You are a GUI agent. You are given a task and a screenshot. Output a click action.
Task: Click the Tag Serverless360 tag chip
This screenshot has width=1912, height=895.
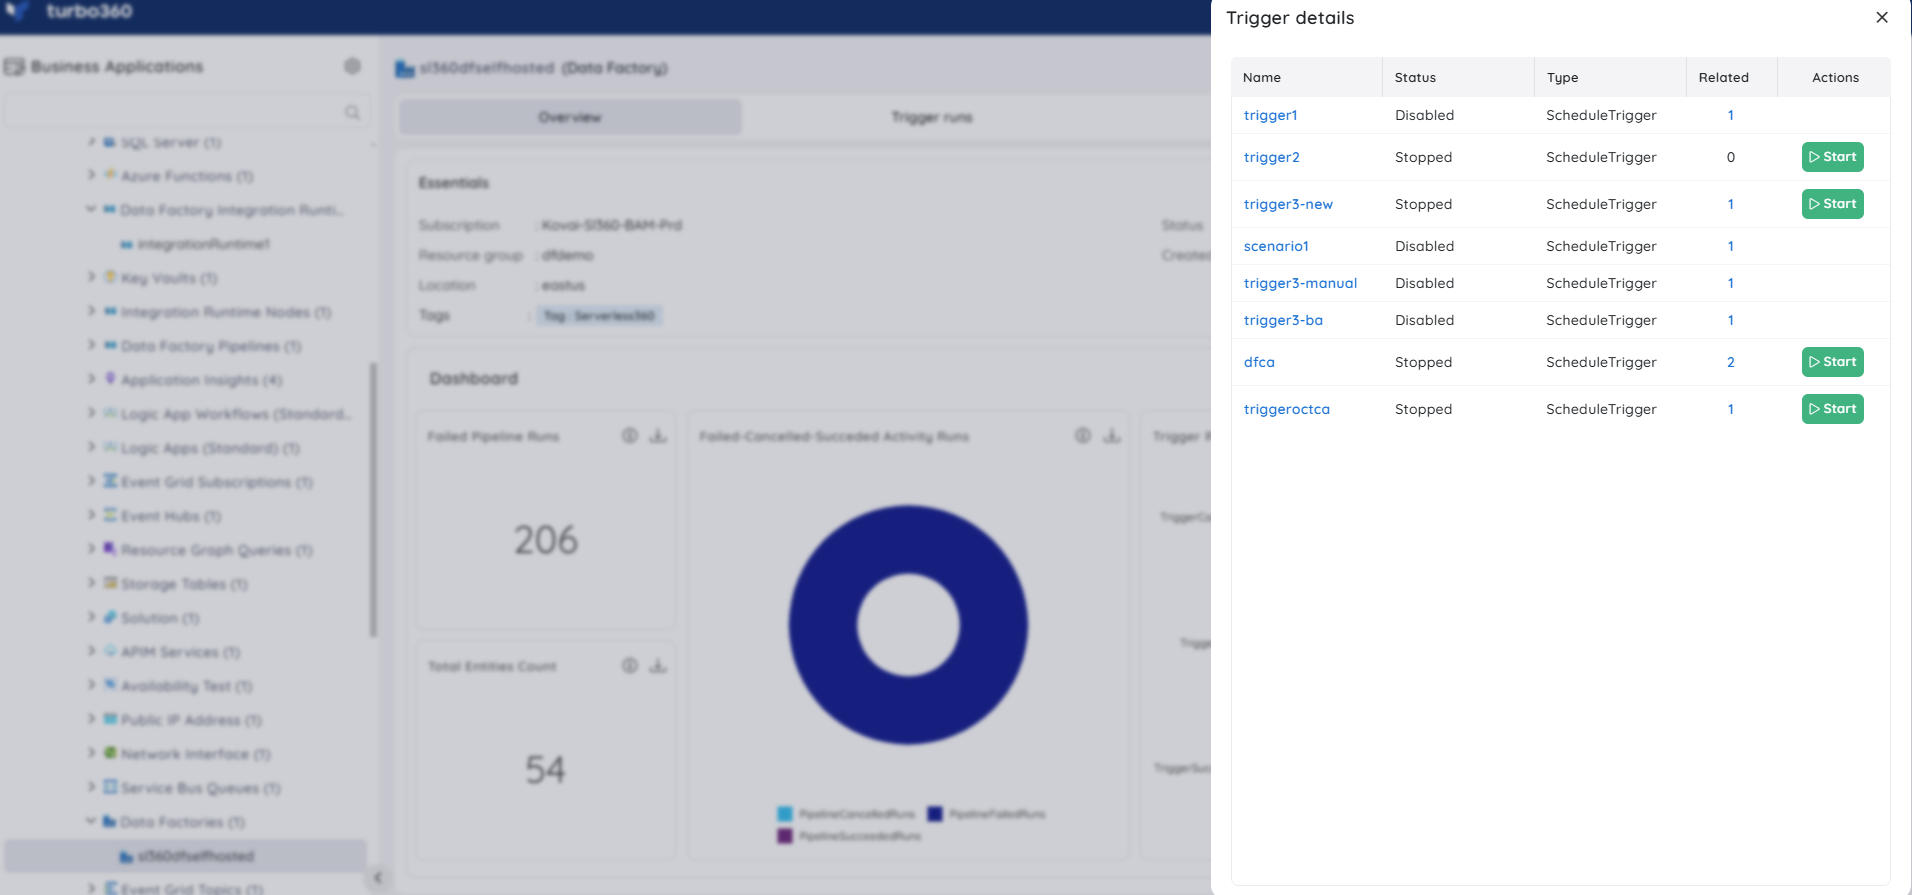point(599,316)
